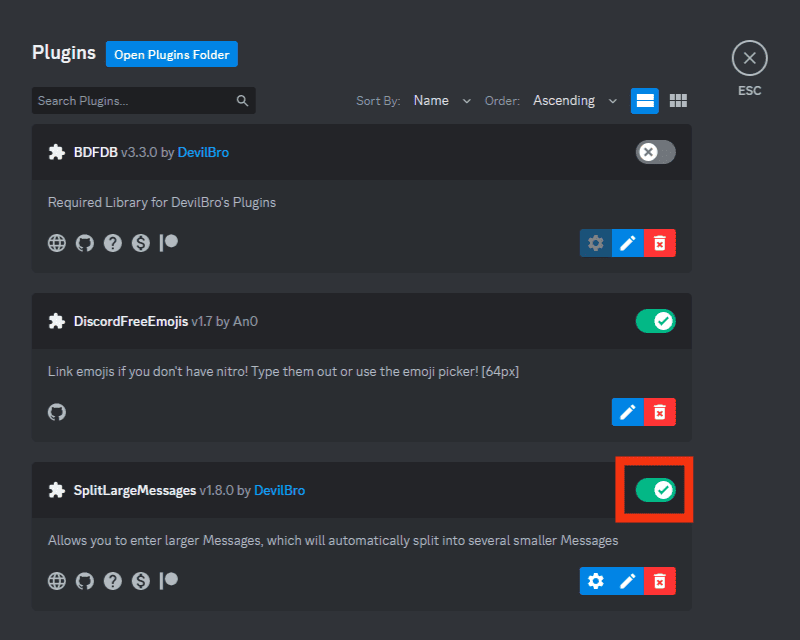Open BDFDB GitHub source icon

85,243
